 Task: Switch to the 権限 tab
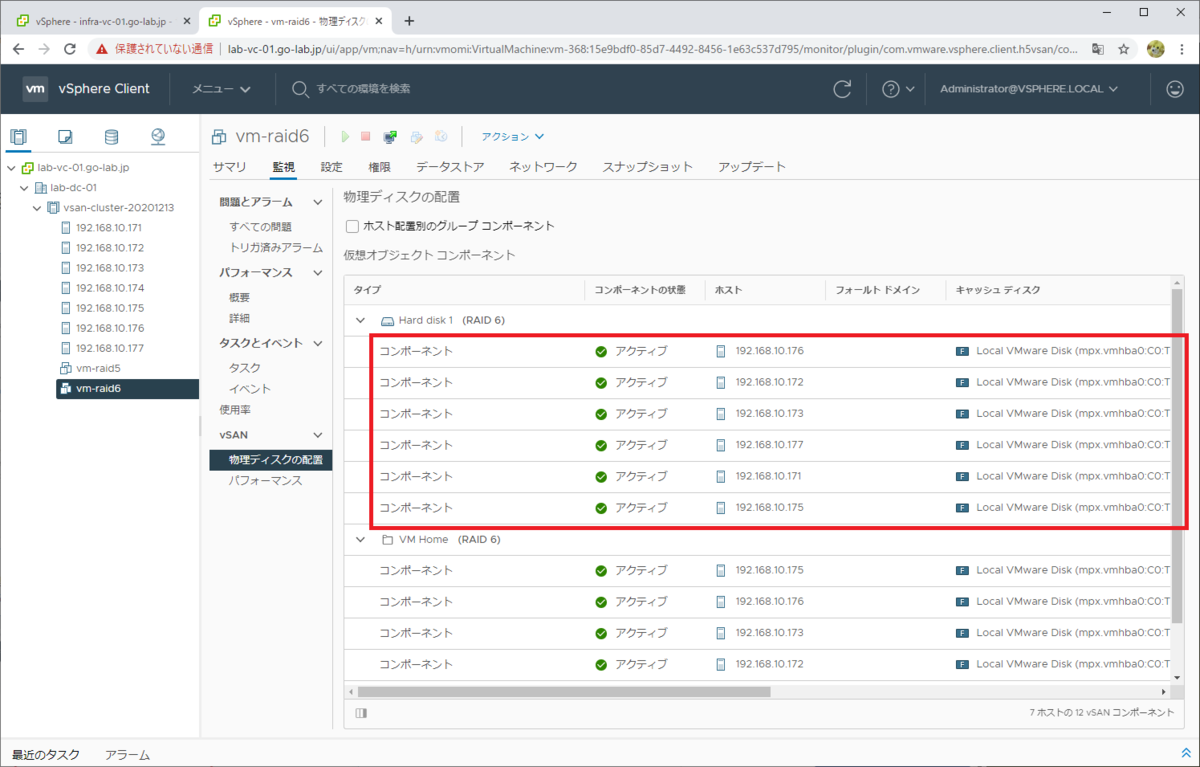[379, 167]
